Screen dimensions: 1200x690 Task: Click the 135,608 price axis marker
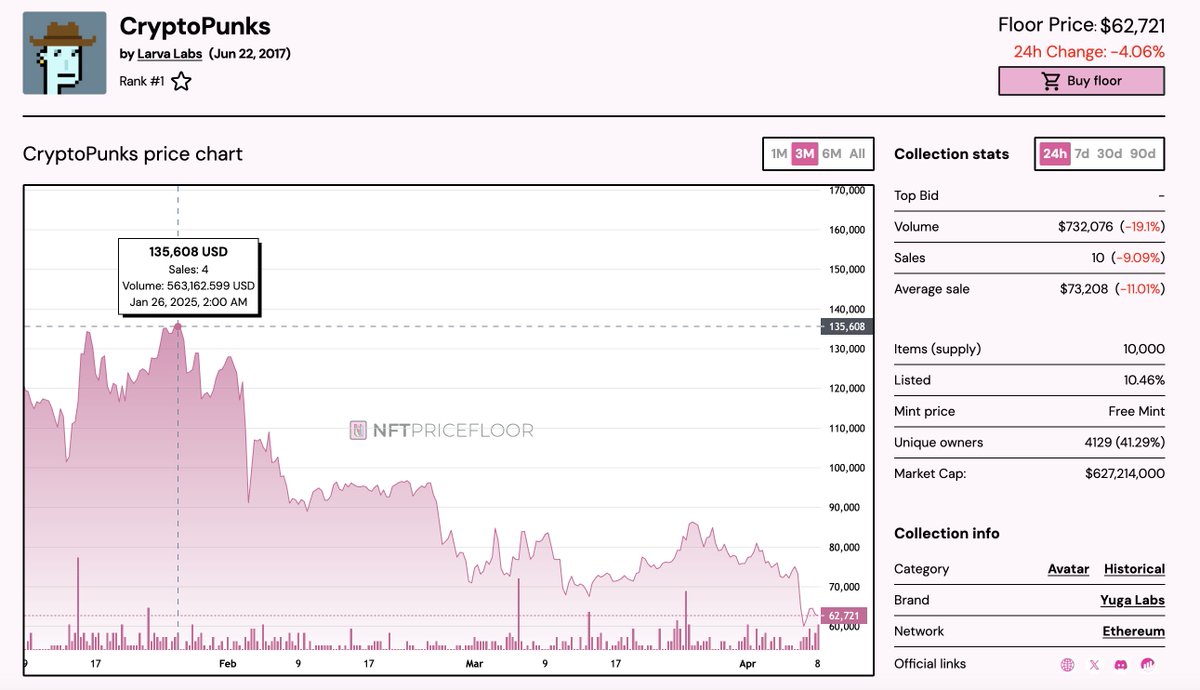coord(846,326)
